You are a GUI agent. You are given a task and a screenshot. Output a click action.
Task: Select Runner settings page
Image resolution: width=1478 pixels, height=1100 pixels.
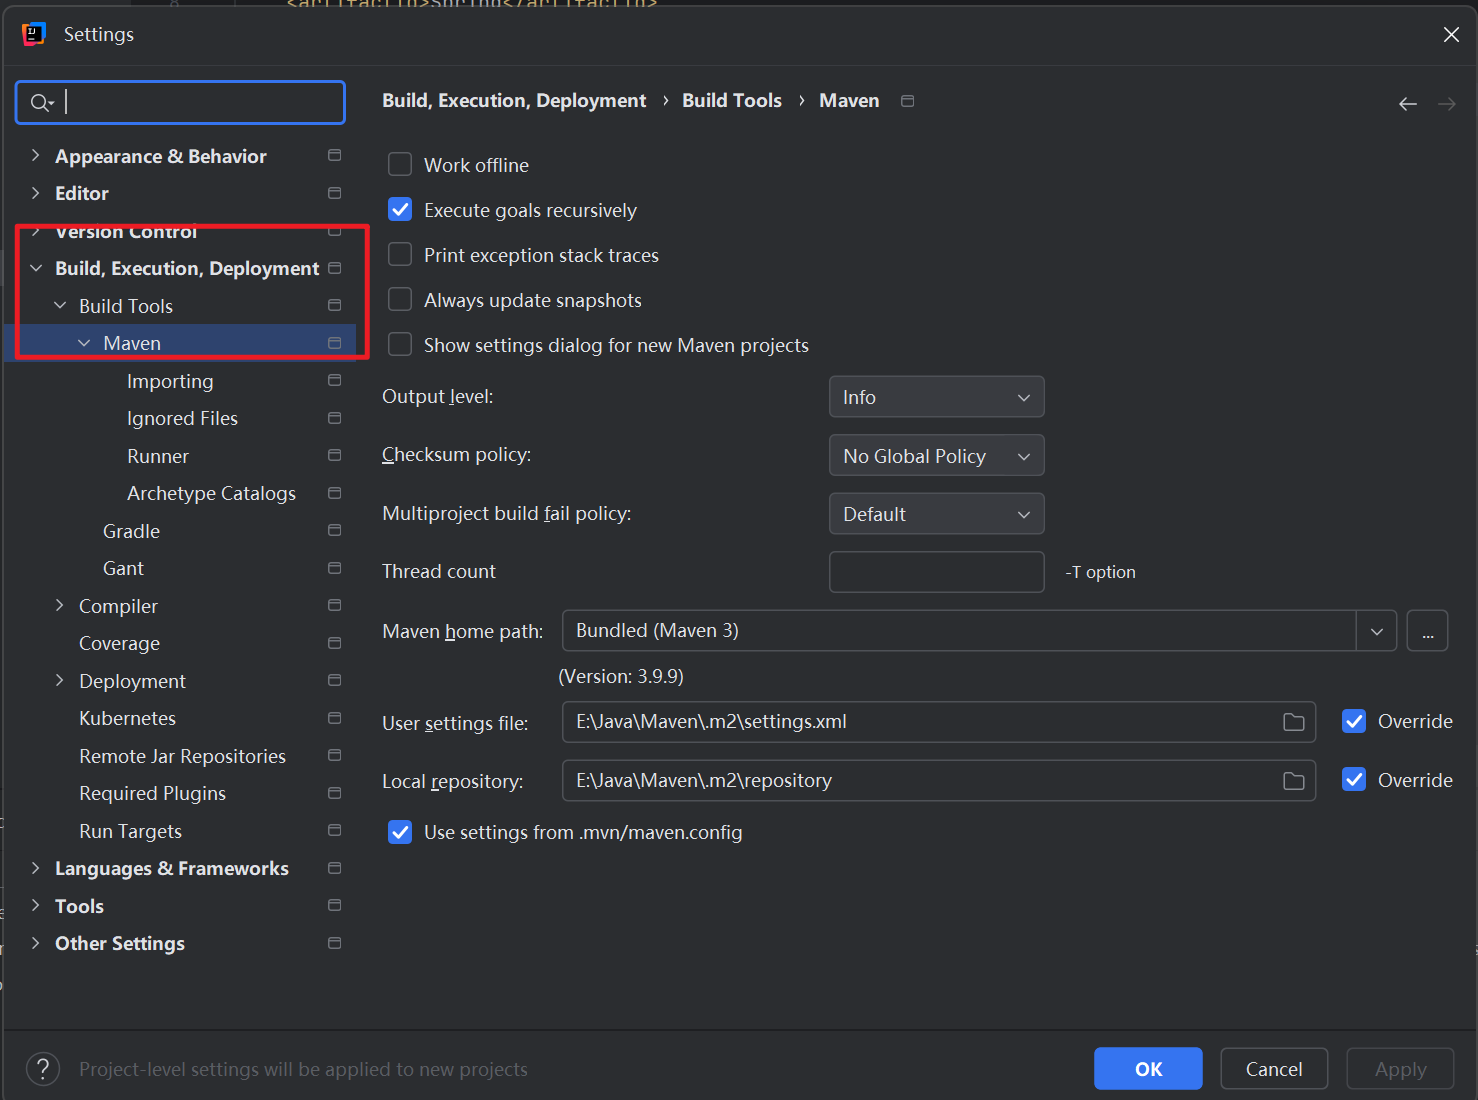point(158,456)
